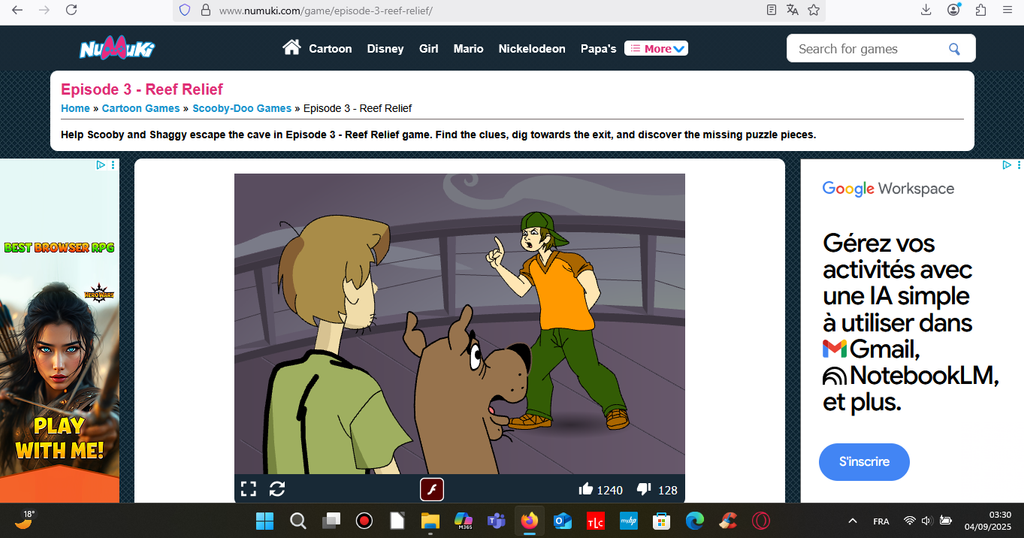1024x538 pixels.
Task: Bookmark this page with the star icon
Action: [814, 10]
